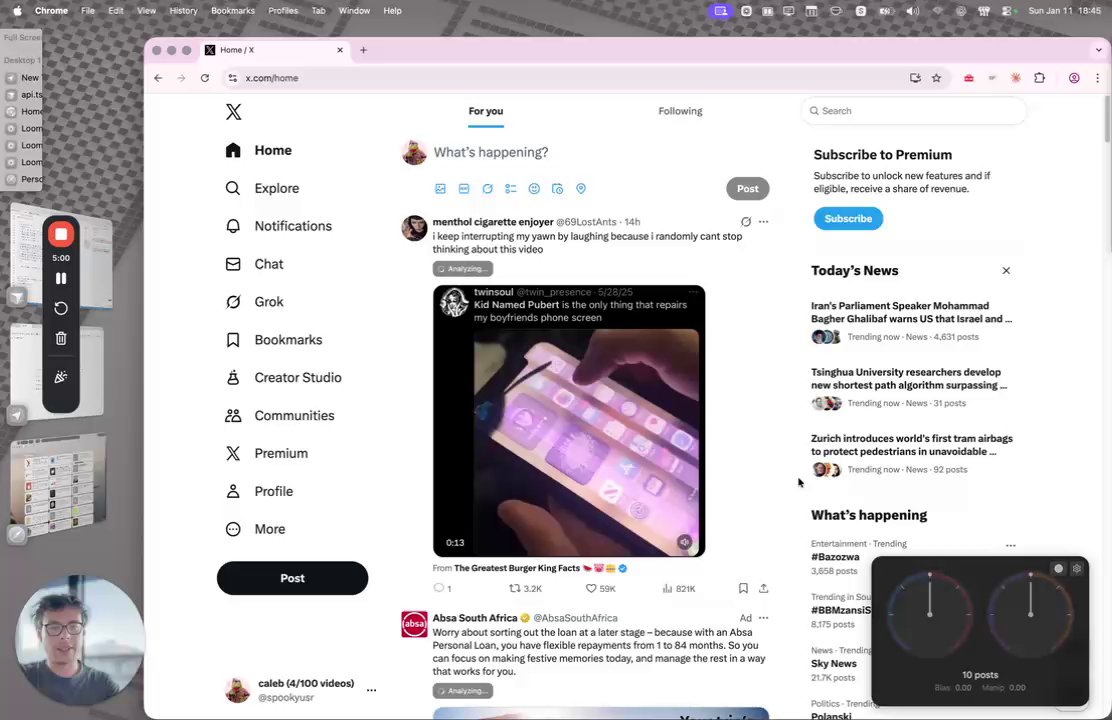Image resolution: width=1112 pixels, height=720 pixels.
Task: Click reply icon on the video post
Action: (x=439, y=588)
